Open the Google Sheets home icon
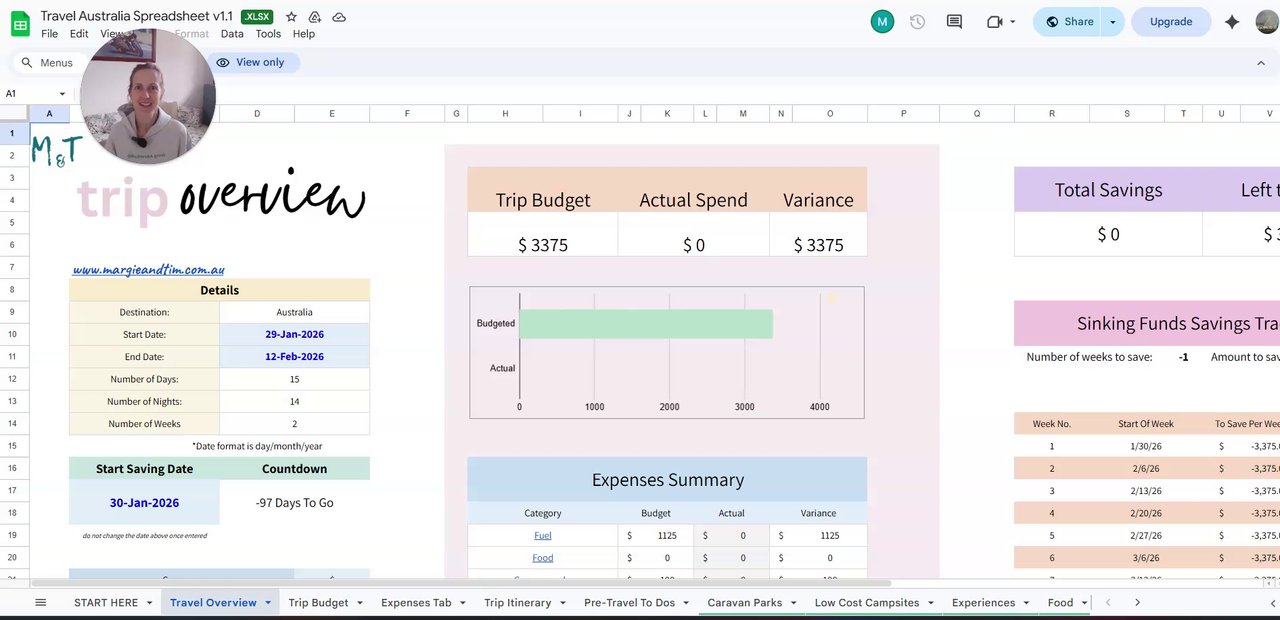The height and width of the screenshot is (620, 1280). (20, 23)
